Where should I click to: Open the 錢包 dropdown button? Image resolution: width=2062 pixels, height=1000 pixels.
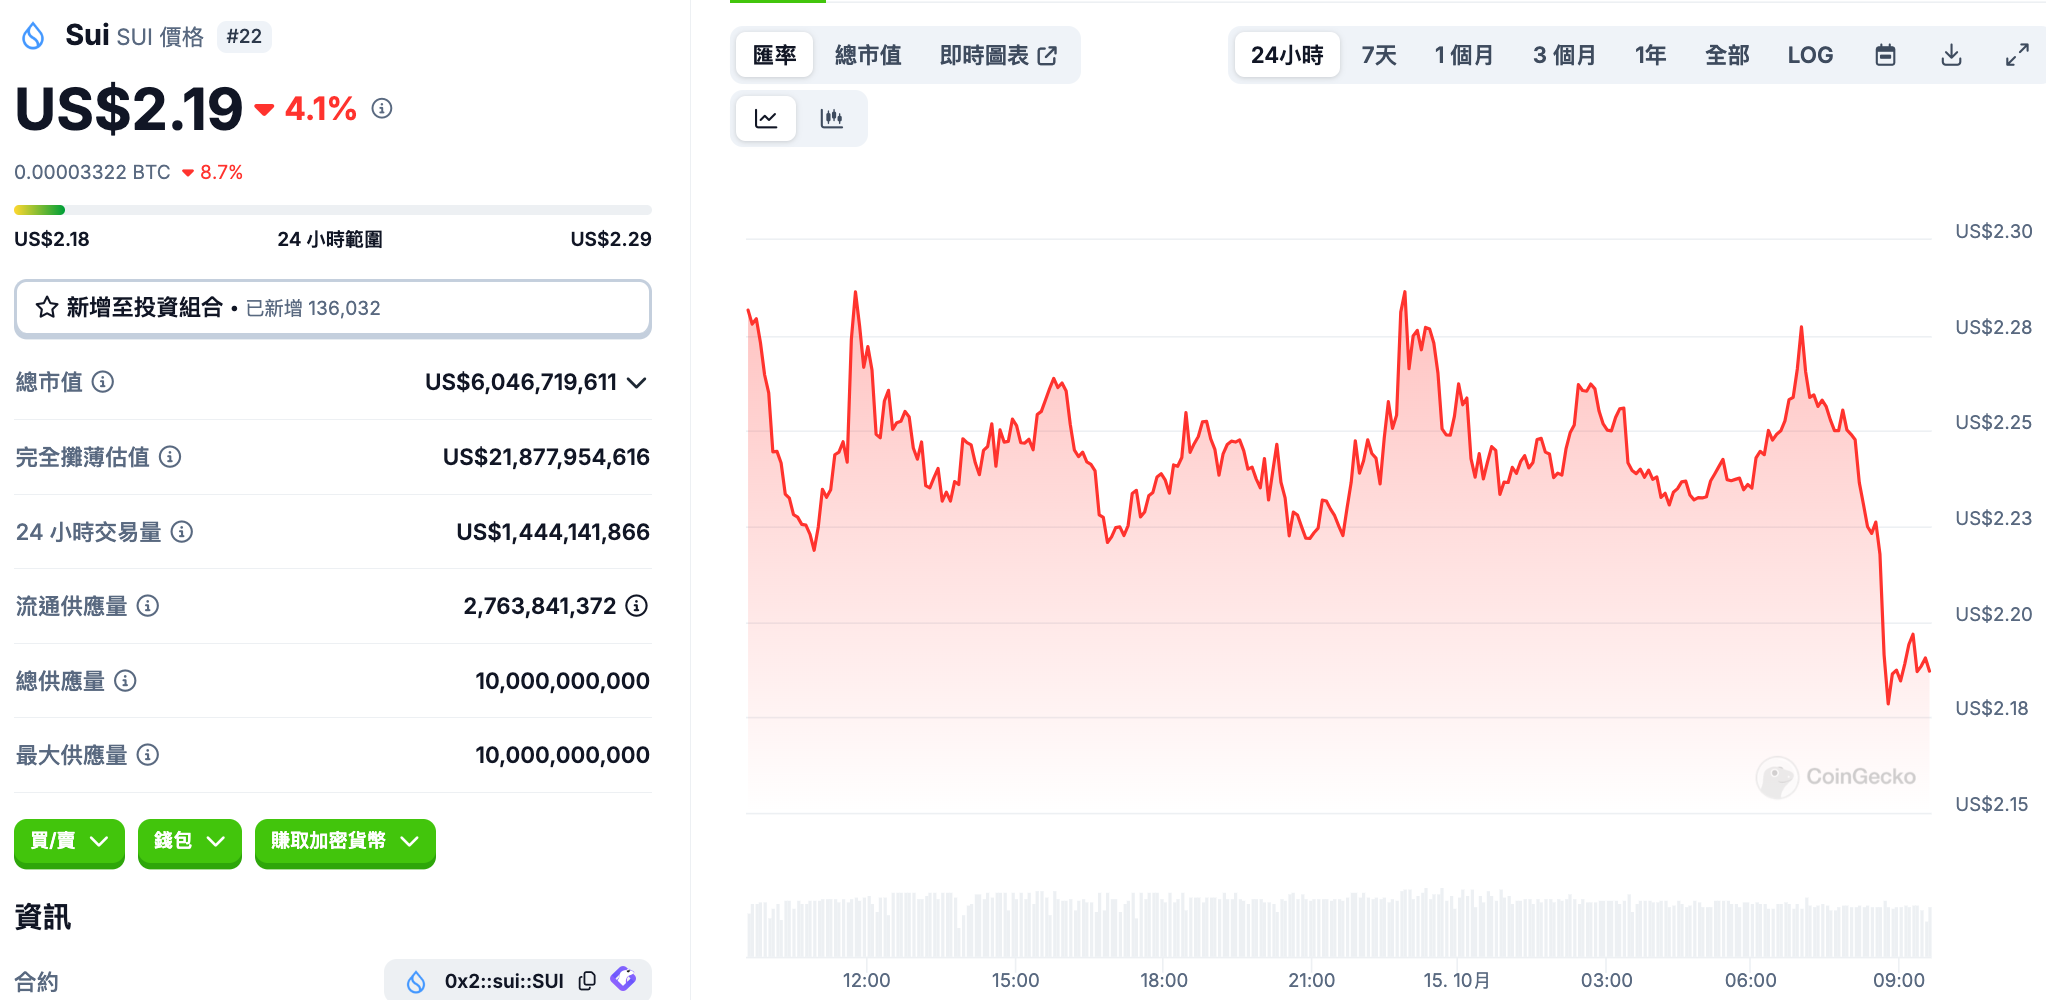pyautogui.click(x=189, y=843)
